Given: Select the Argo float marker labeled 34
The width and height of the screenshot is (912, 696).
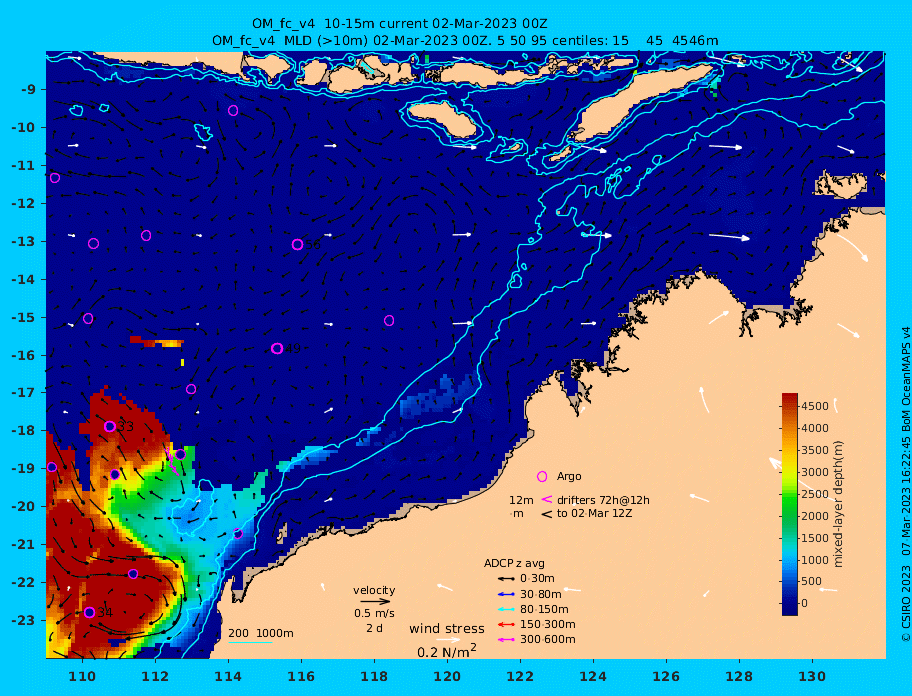Looking at the screenshot, I should point(89,612).
